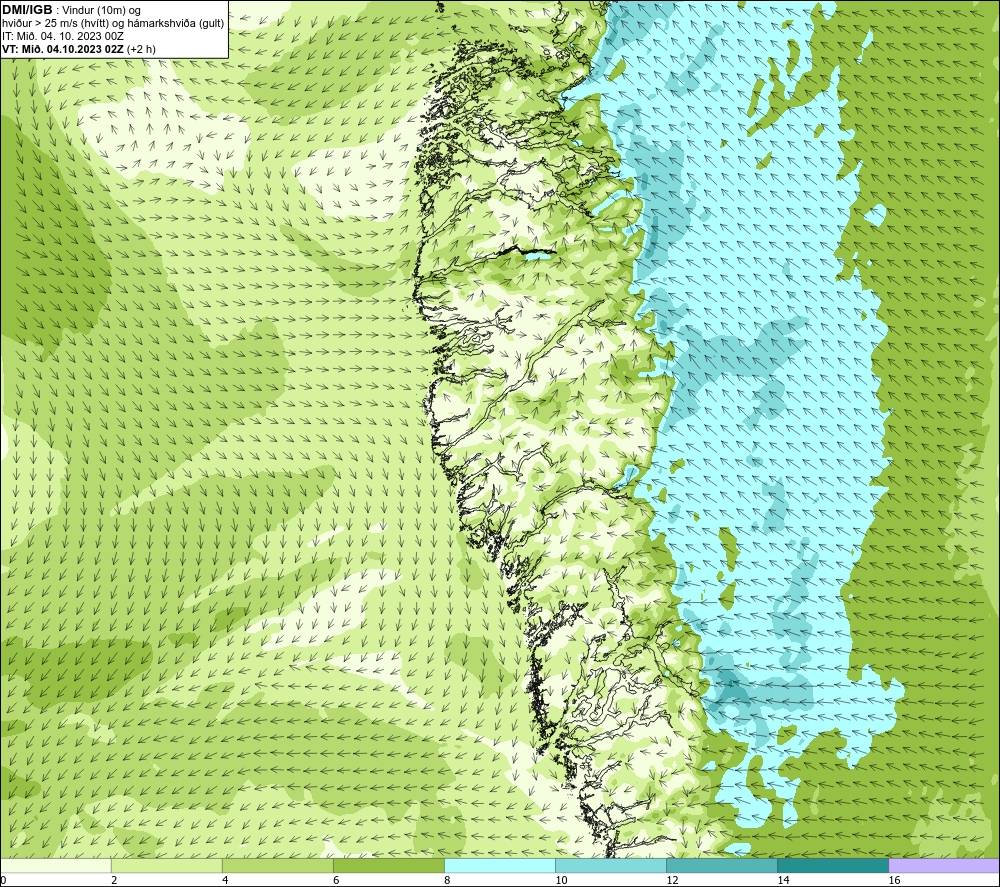Click the legend scale label '0'
This screenshot has width=1000, height=887.
click(x=3, y=880)
